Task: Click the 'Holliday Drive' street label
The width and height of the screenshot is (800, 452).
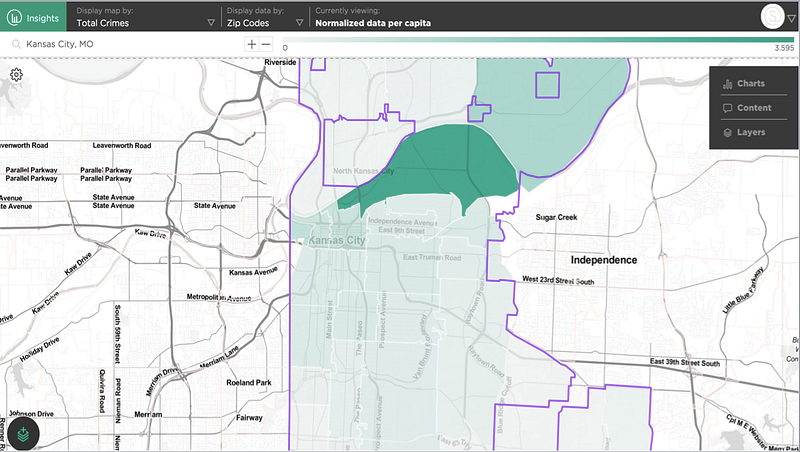Action: pyautogui.click(x=39, y=349)
